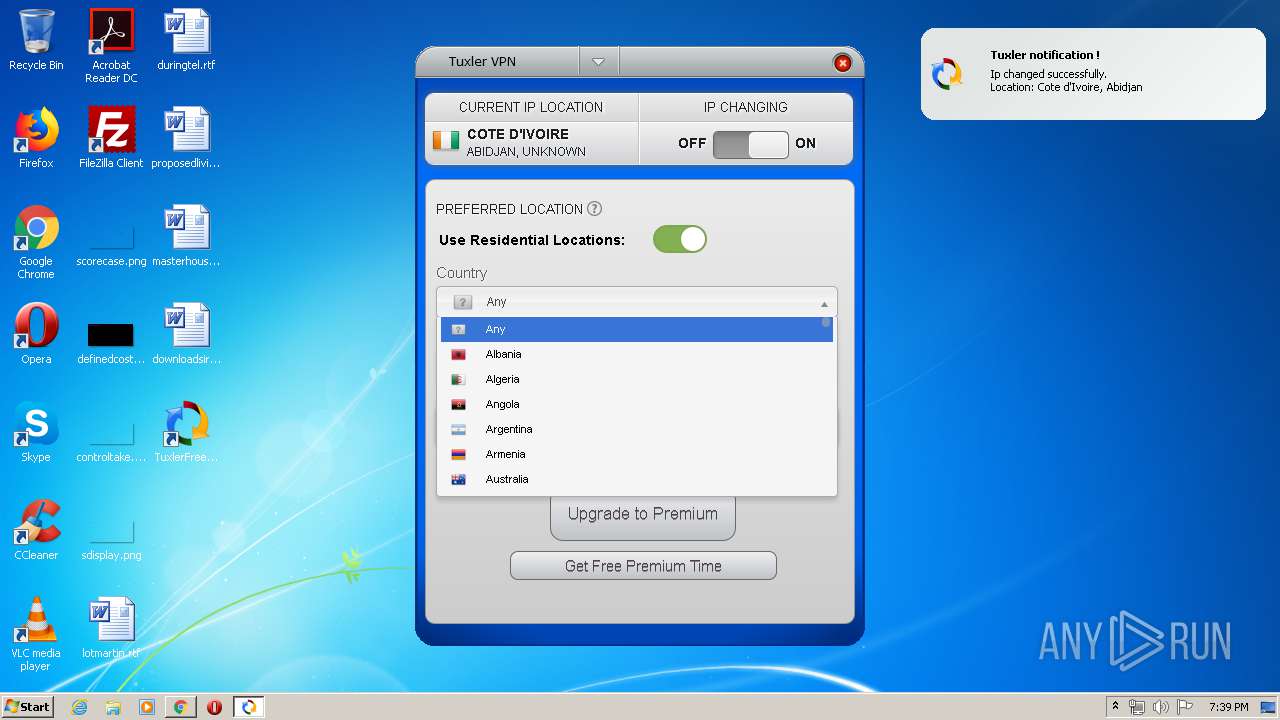The width and height of the screenshot is (1280, 720).
Task: Click the taskbar clock showing 7:39 PM
Action: coord(1228,707)
